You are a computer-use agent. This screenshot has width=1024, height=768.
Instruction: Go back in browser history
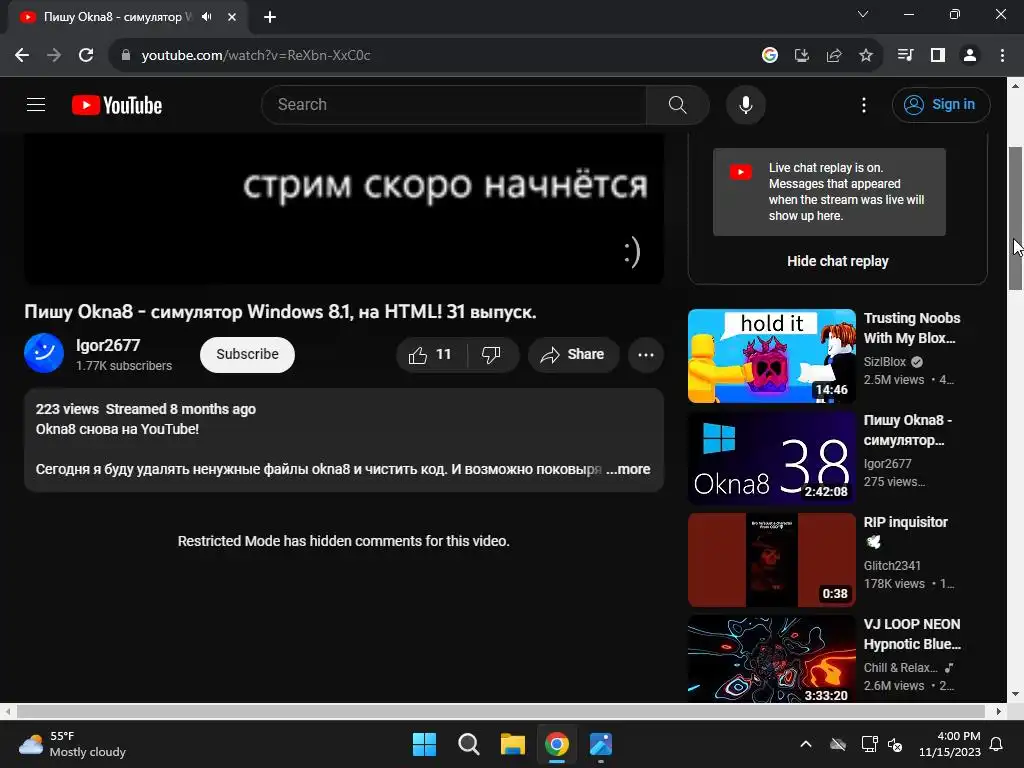tap(22, 55)
